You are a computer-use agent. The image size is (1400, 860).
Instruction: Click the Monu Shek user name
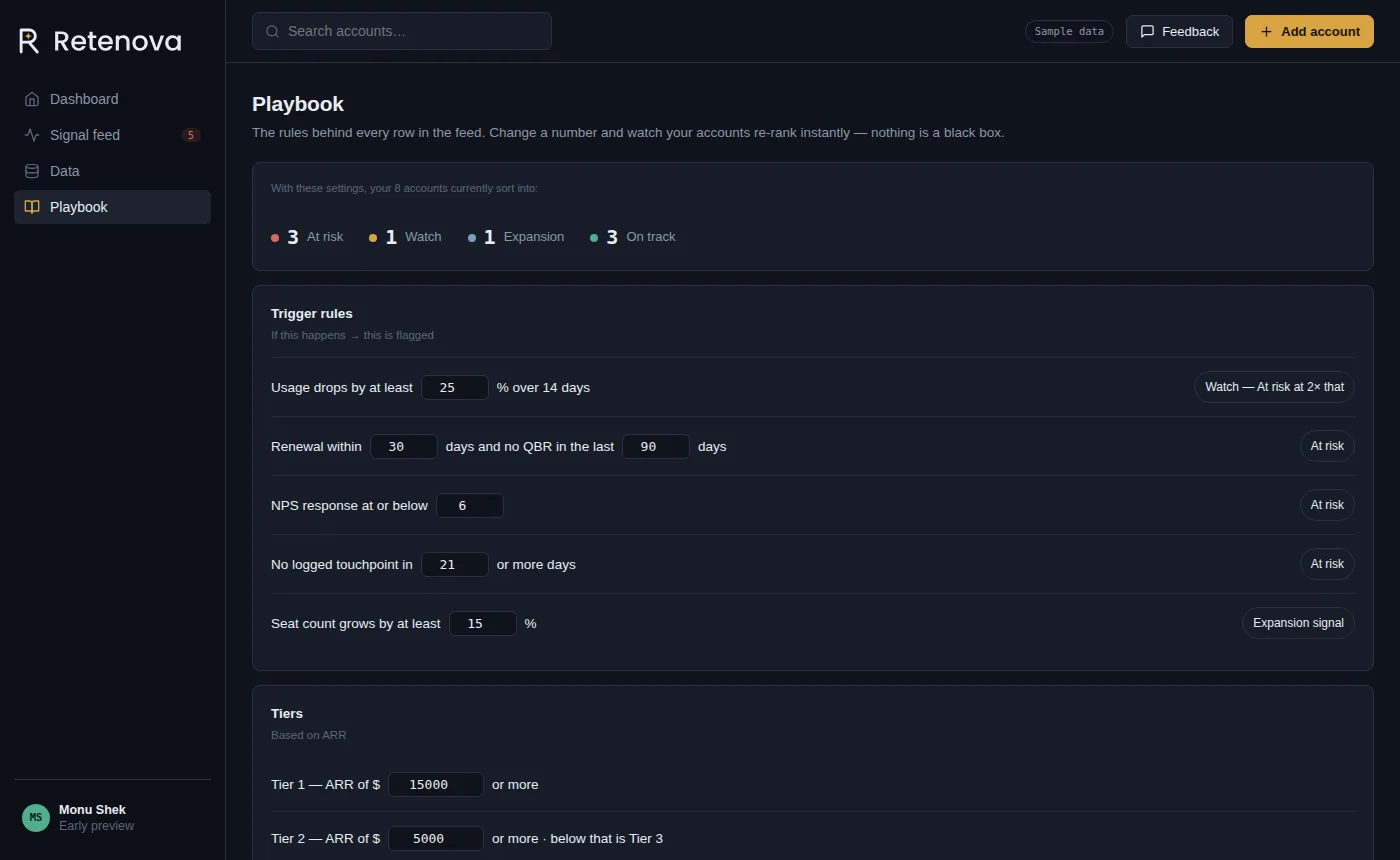tap(92, 809)
